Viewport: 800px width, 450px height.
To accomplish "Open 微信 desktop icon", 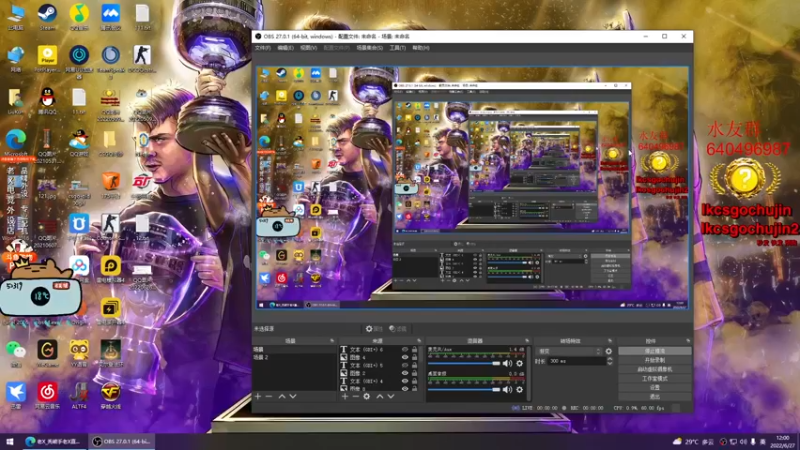I will (16, 354).
